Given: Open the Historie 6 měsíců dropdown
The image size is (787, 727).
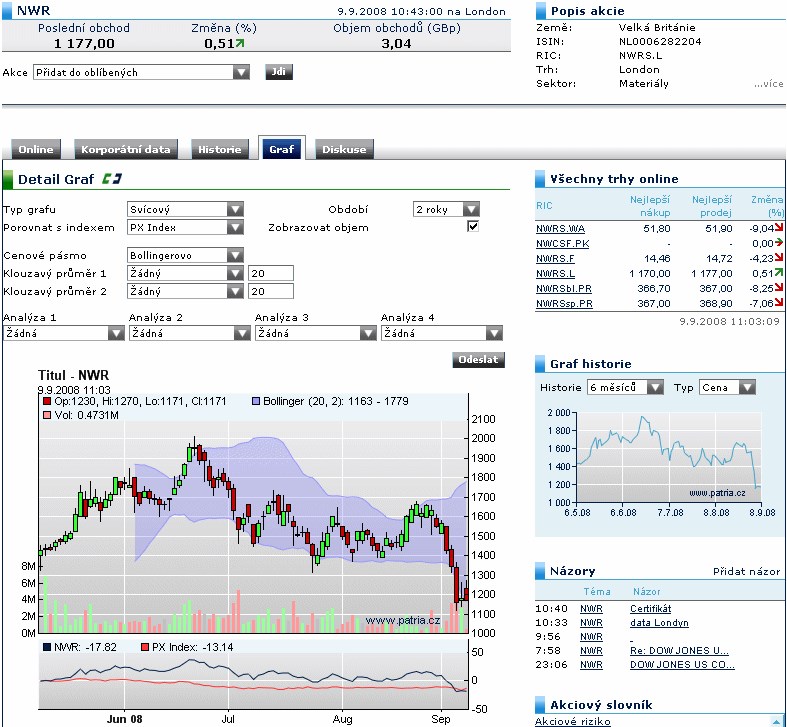Looking at the screenshot, I should click(626, 387).
